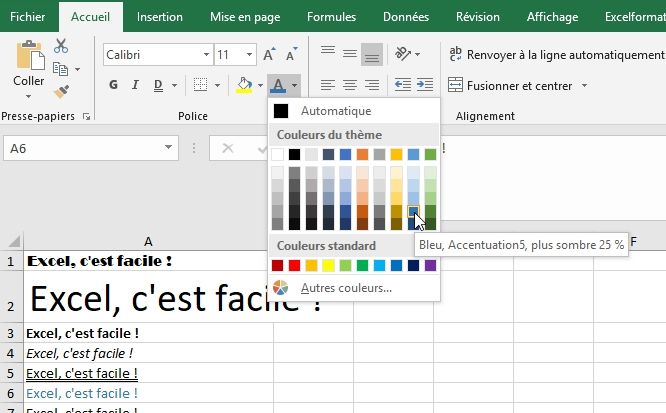Image resolution: width=666 pixels, height=413 pixels.
Task: Center text horizontally
Action: tap(350, 85)
